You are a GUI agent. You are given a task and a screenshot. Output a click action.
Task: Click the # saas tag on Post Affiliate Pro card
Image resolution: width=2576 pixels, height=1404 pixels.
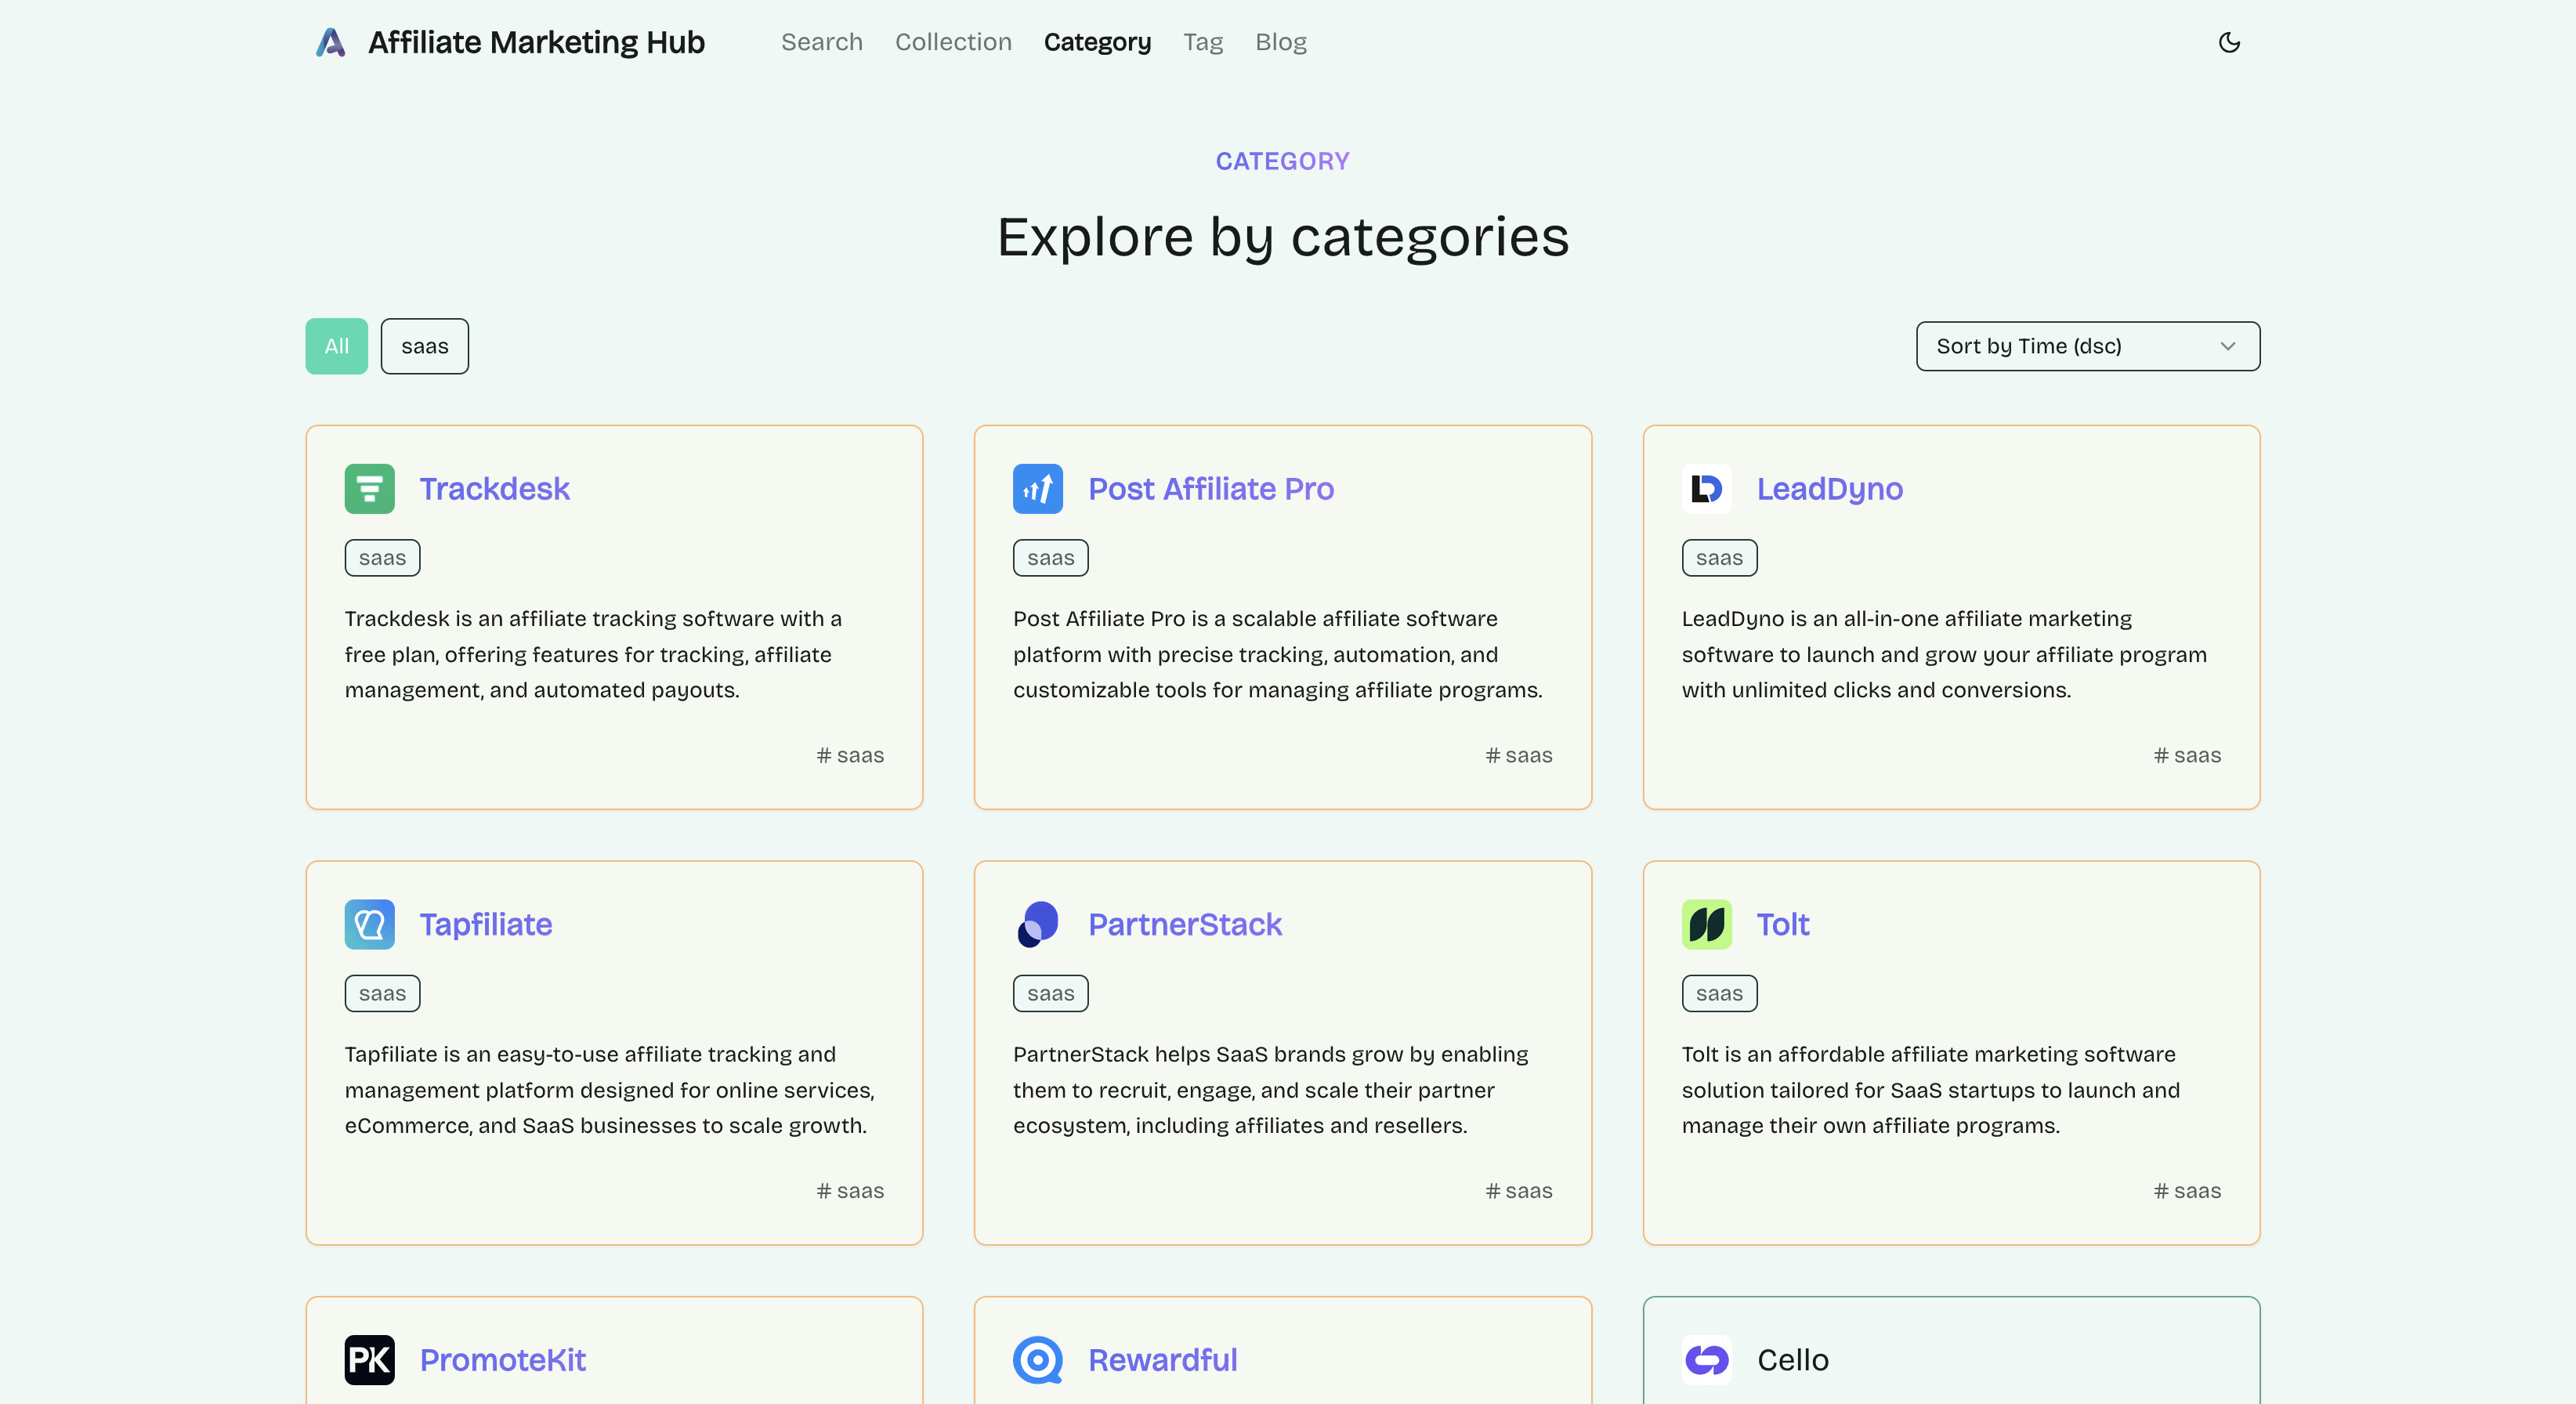[x=1519, y=755]
